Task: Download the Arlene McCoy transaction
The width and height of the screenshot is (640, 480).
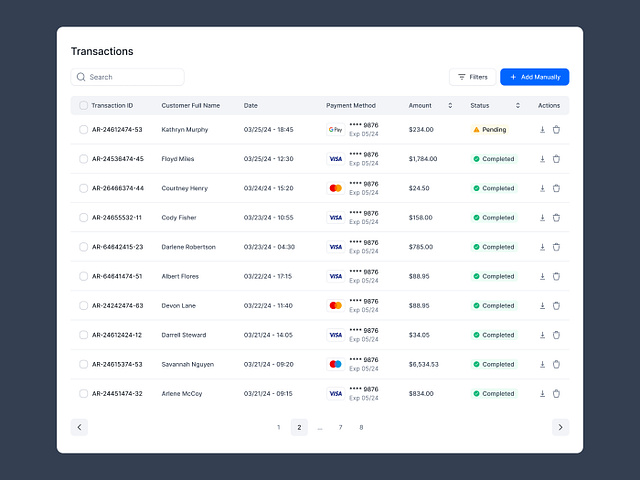Action: coord(542,394)
